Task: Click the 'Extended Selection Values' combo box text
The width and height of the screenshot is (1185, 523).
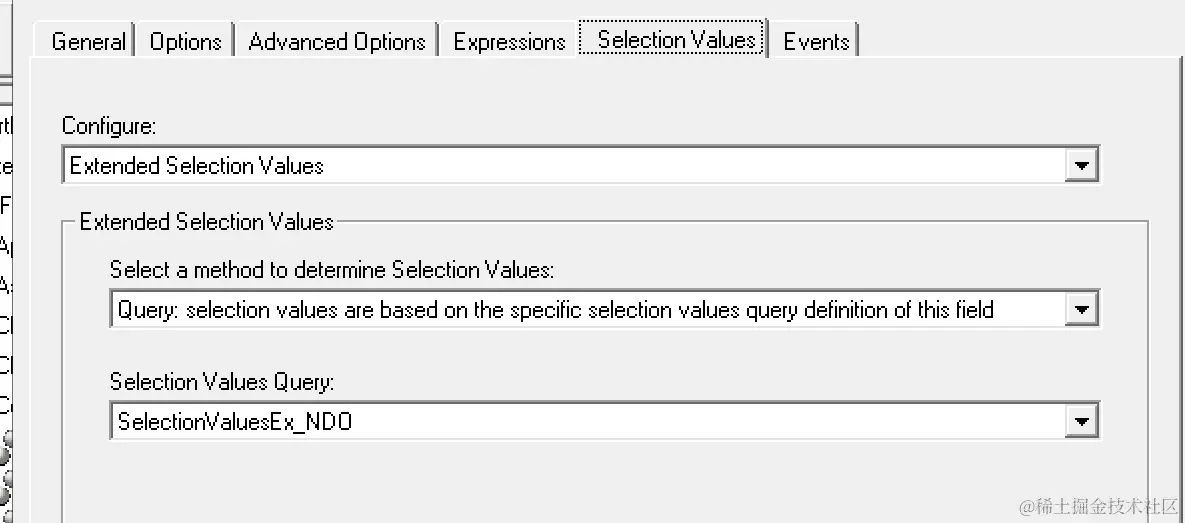Action: (x=197, y=166)
